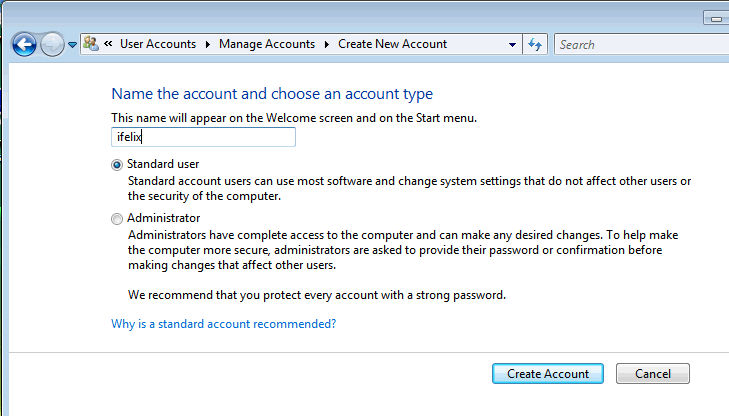The image size is (729, 416).
Task: Open 'Why is a standard account recommended?' link
Action: 223,324
